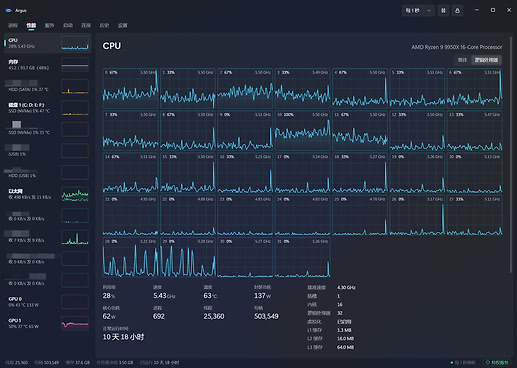Click logical processor 28 graph
Screen dimensions: 517x368
(x=130, y=258)
